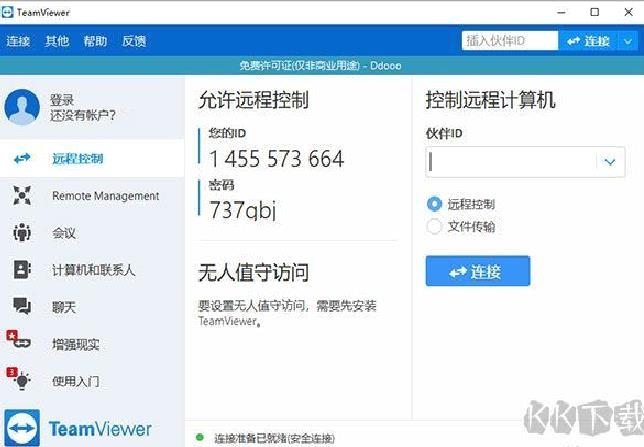Click the 计算机和联系人 contacts icon
Image resolution: width=644 pixels, height=447 pixels.
(22, 270)
